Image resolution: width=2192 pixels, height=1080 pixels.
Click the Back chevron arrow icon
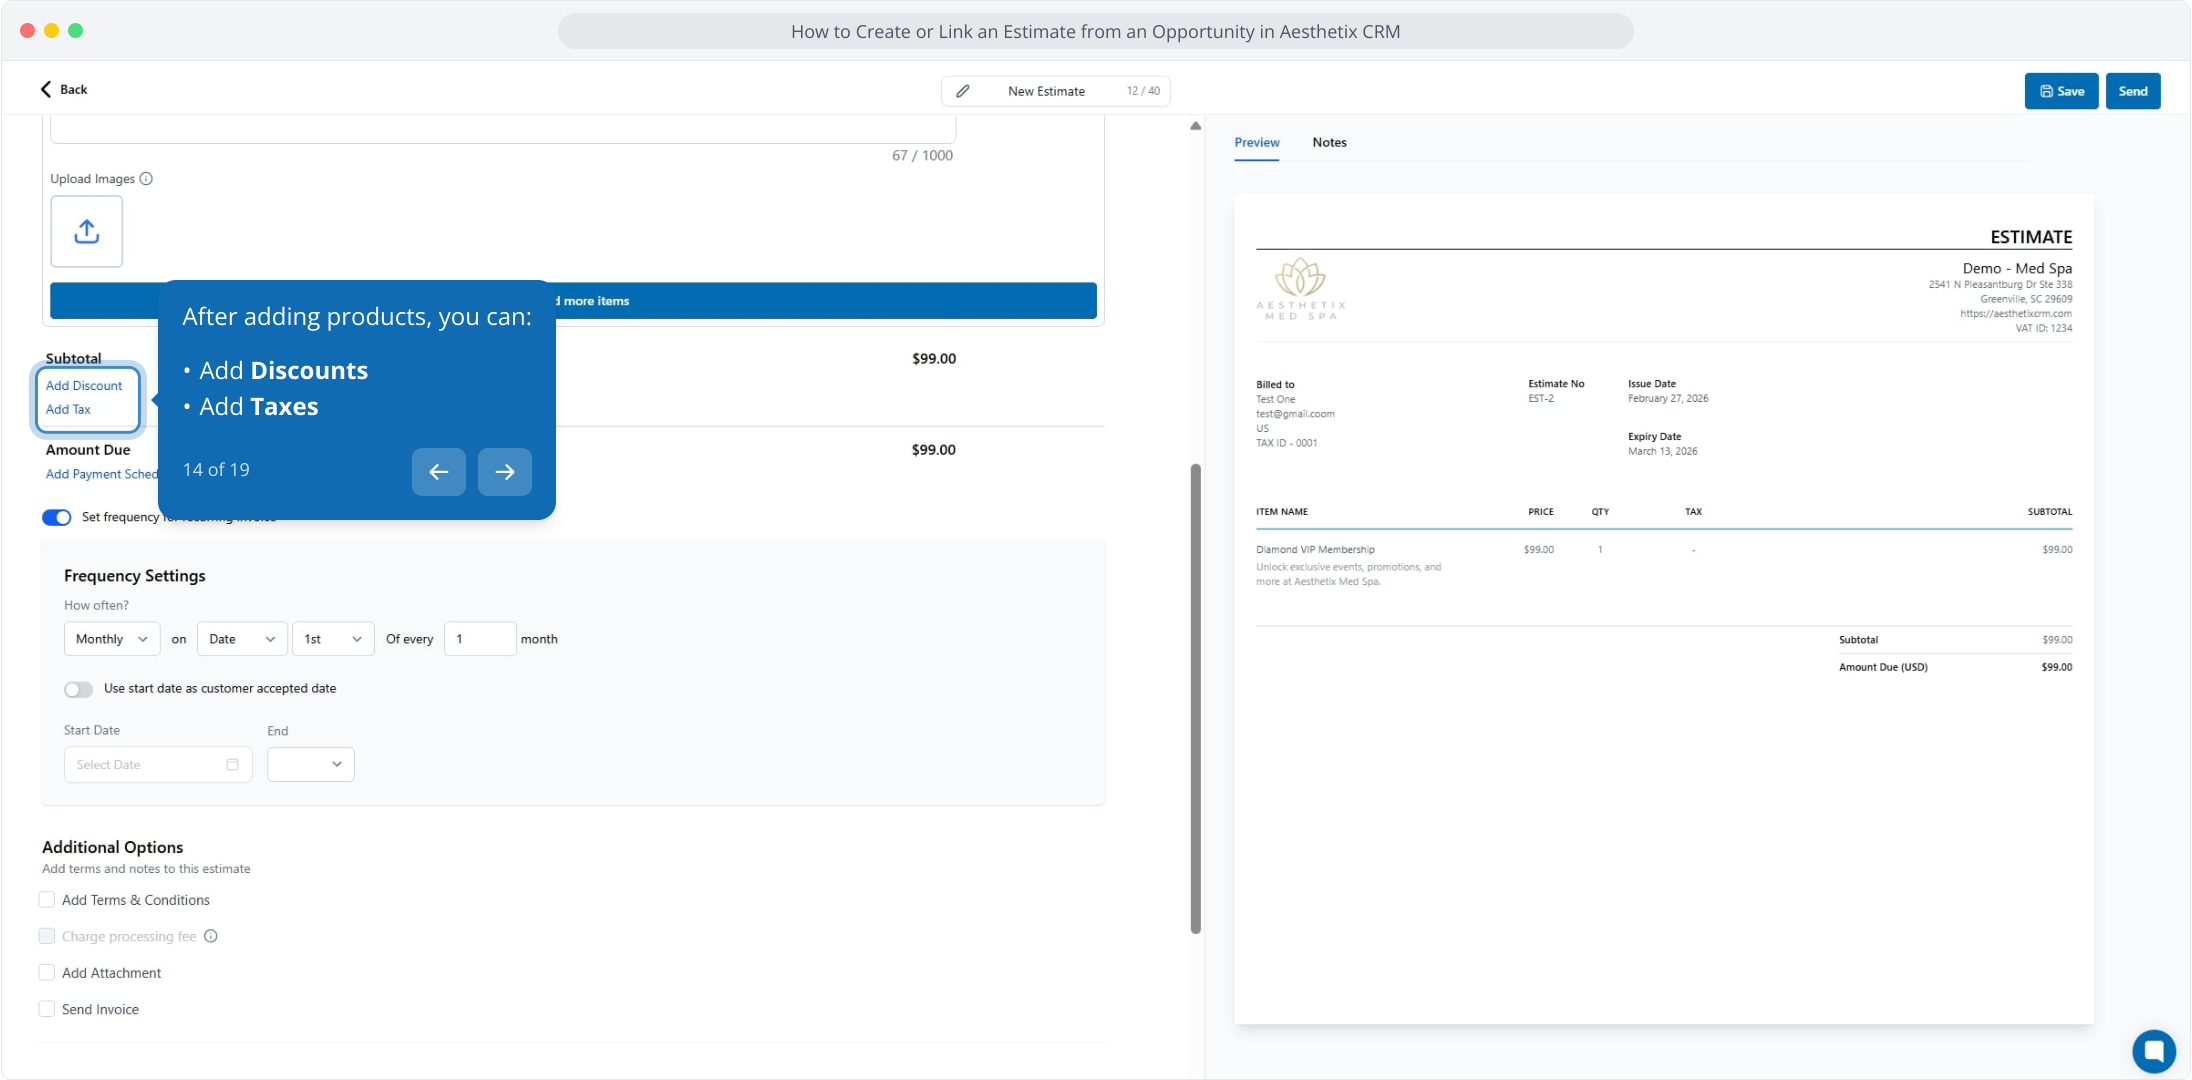(x=46, y=89)
